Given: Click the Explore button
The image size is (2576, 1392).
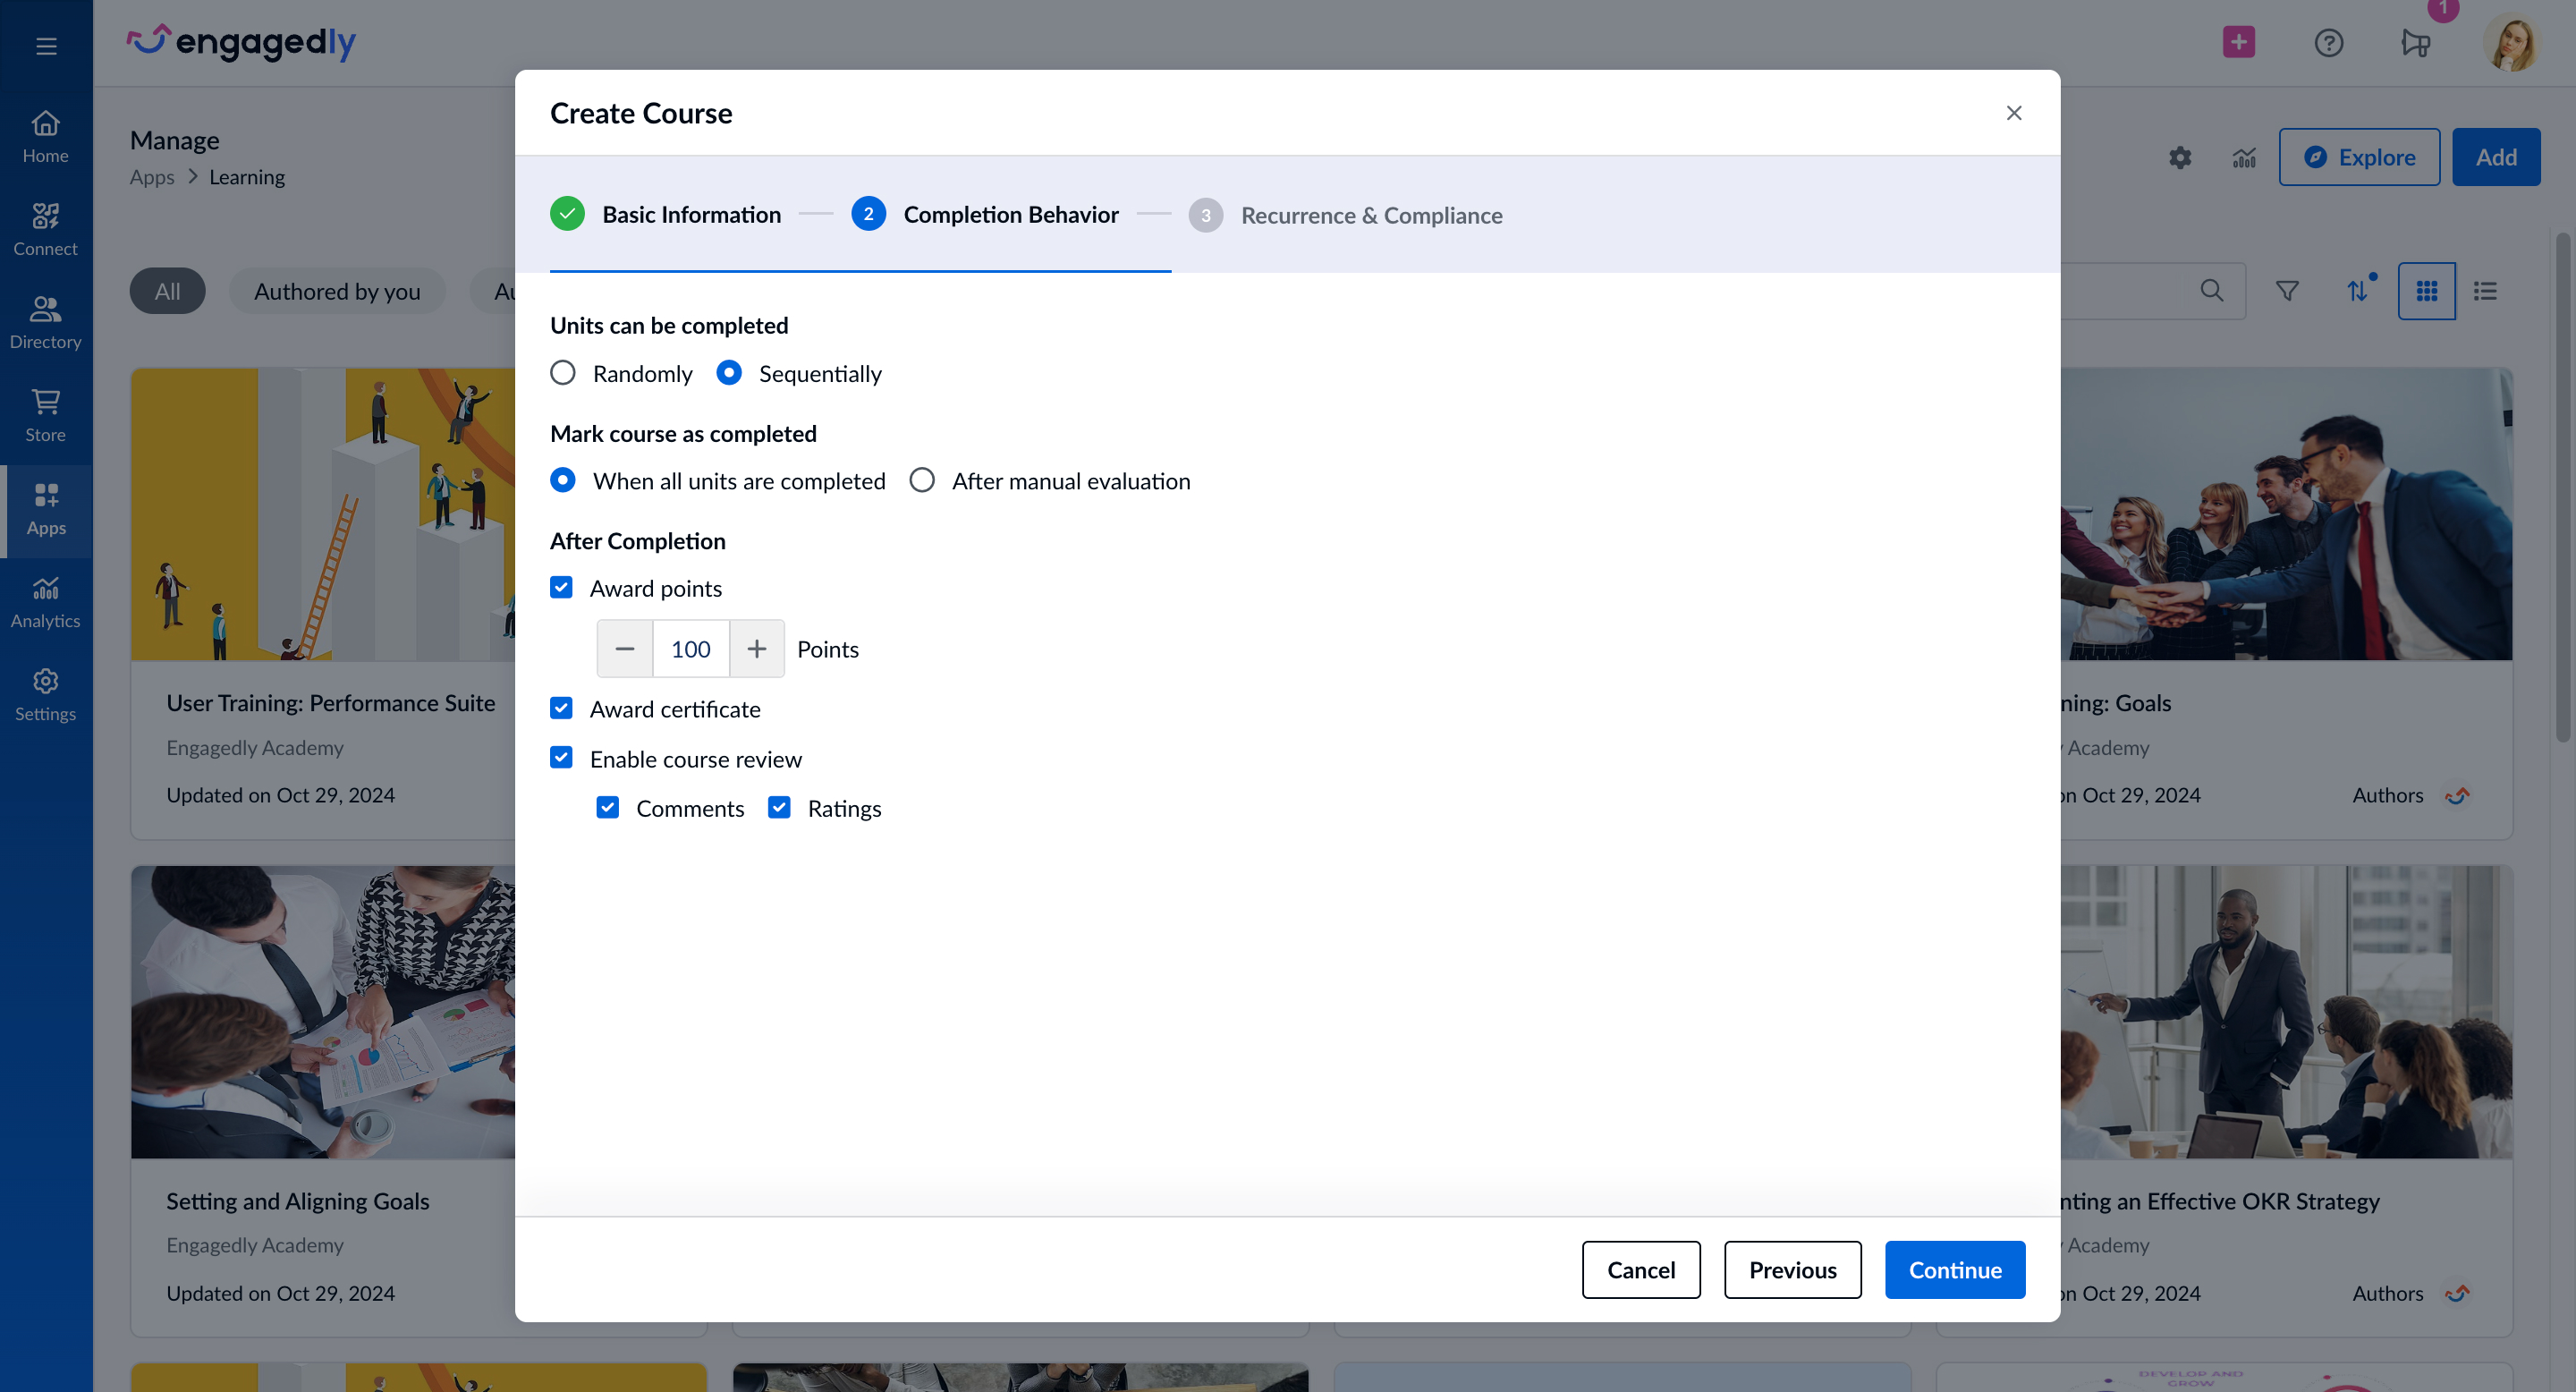Looking at the screenshot, I should 2358,157.
